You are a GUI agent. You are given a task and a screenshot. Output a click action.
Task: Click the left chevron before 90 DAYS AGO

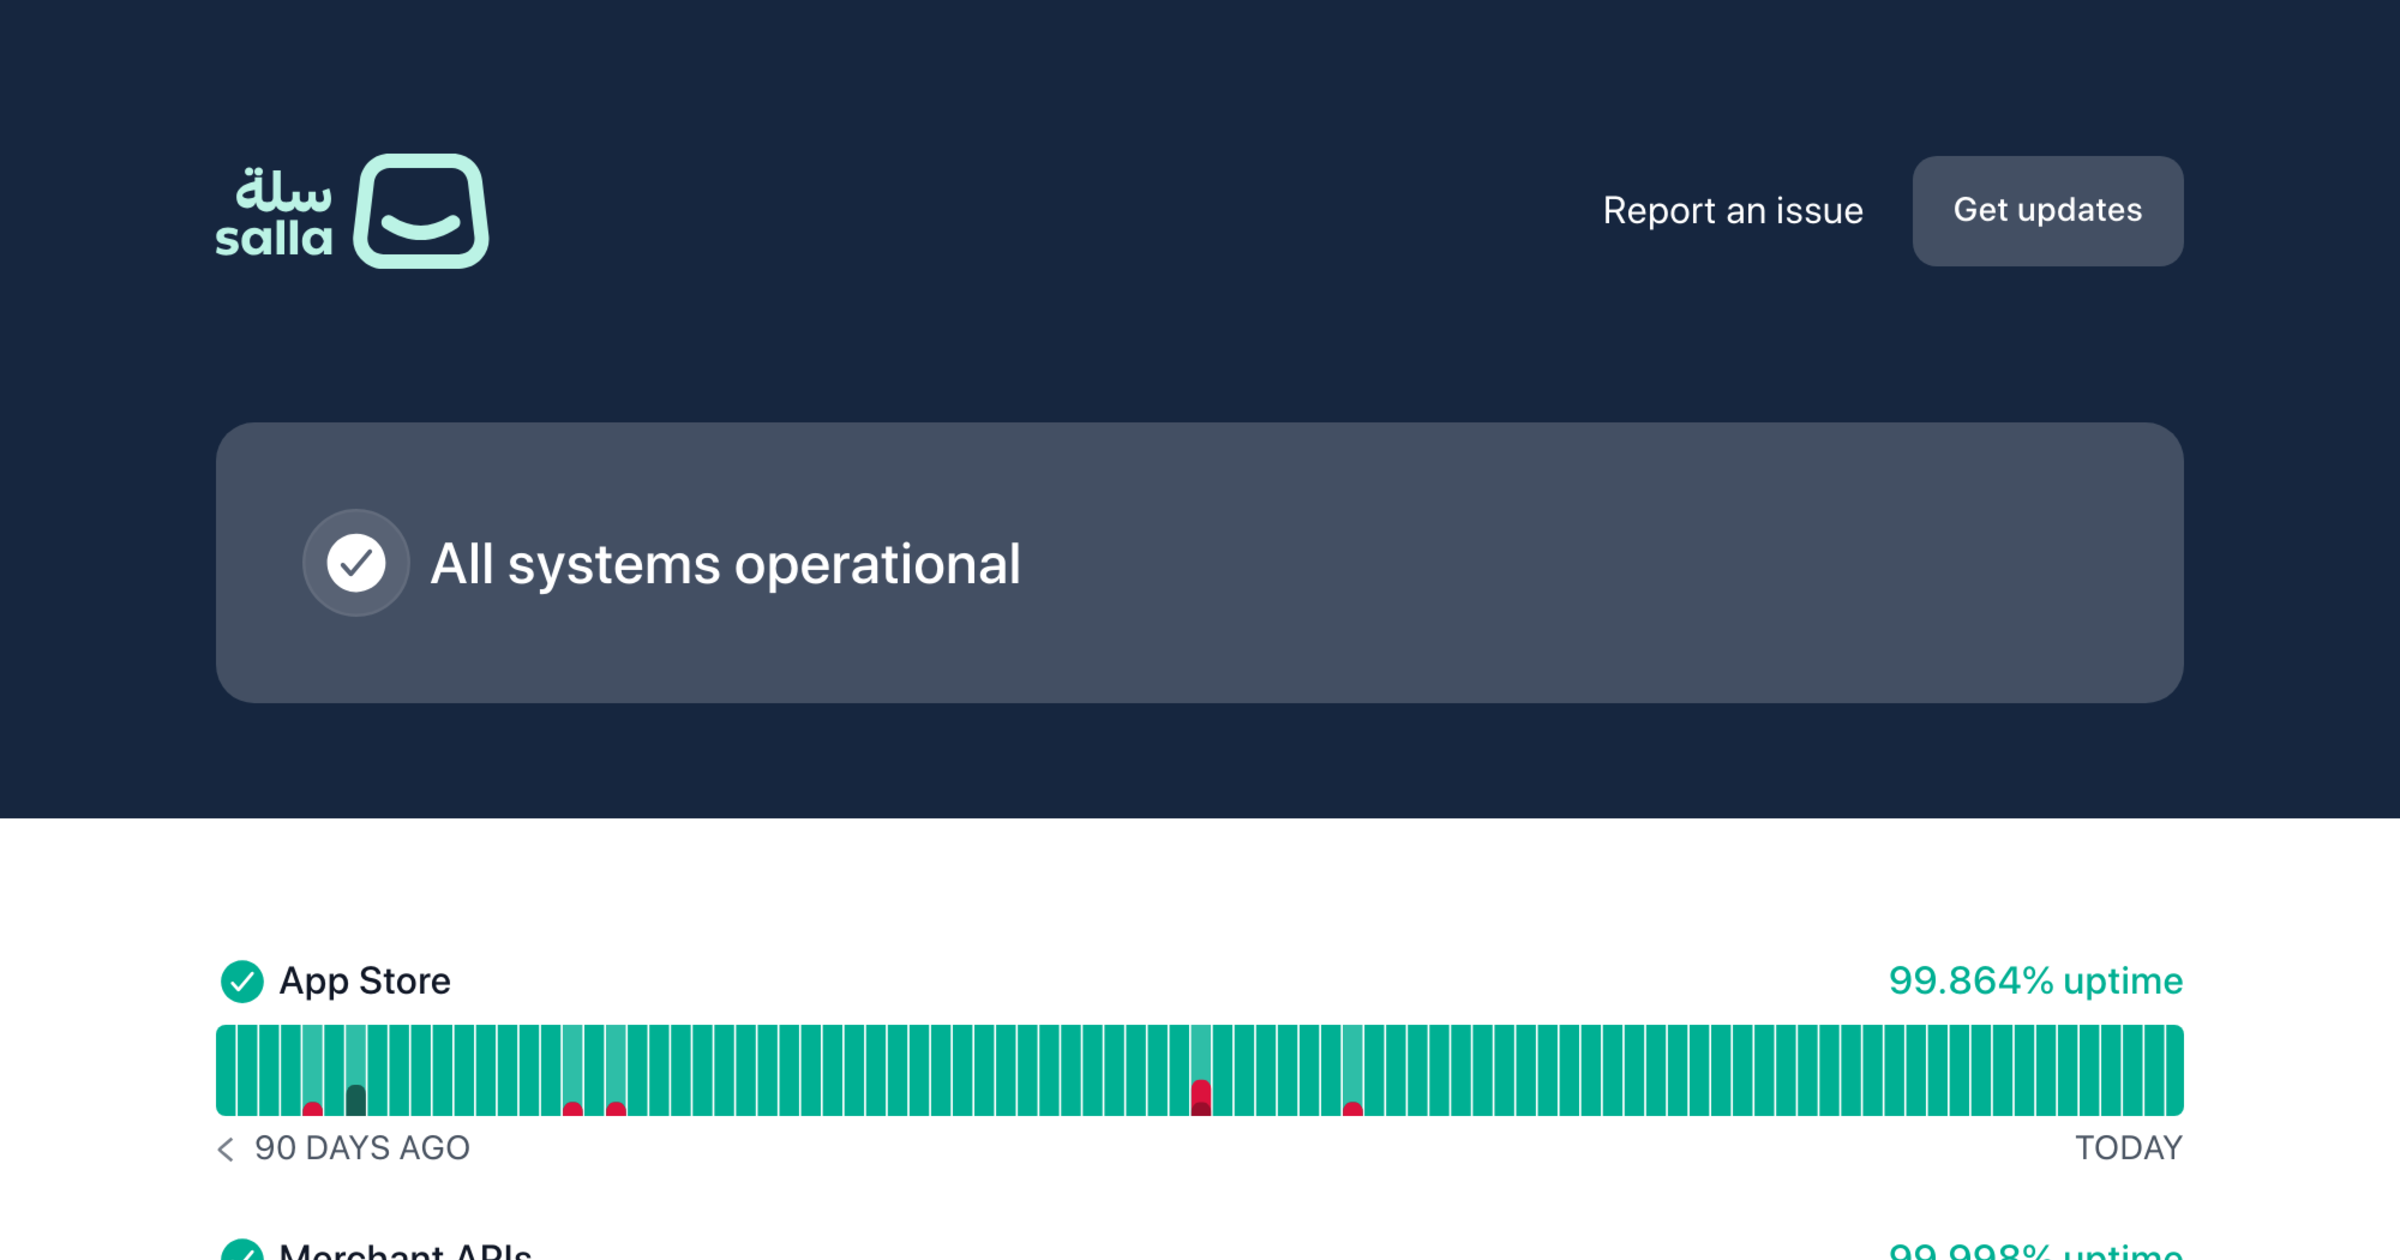point(226,1149)
